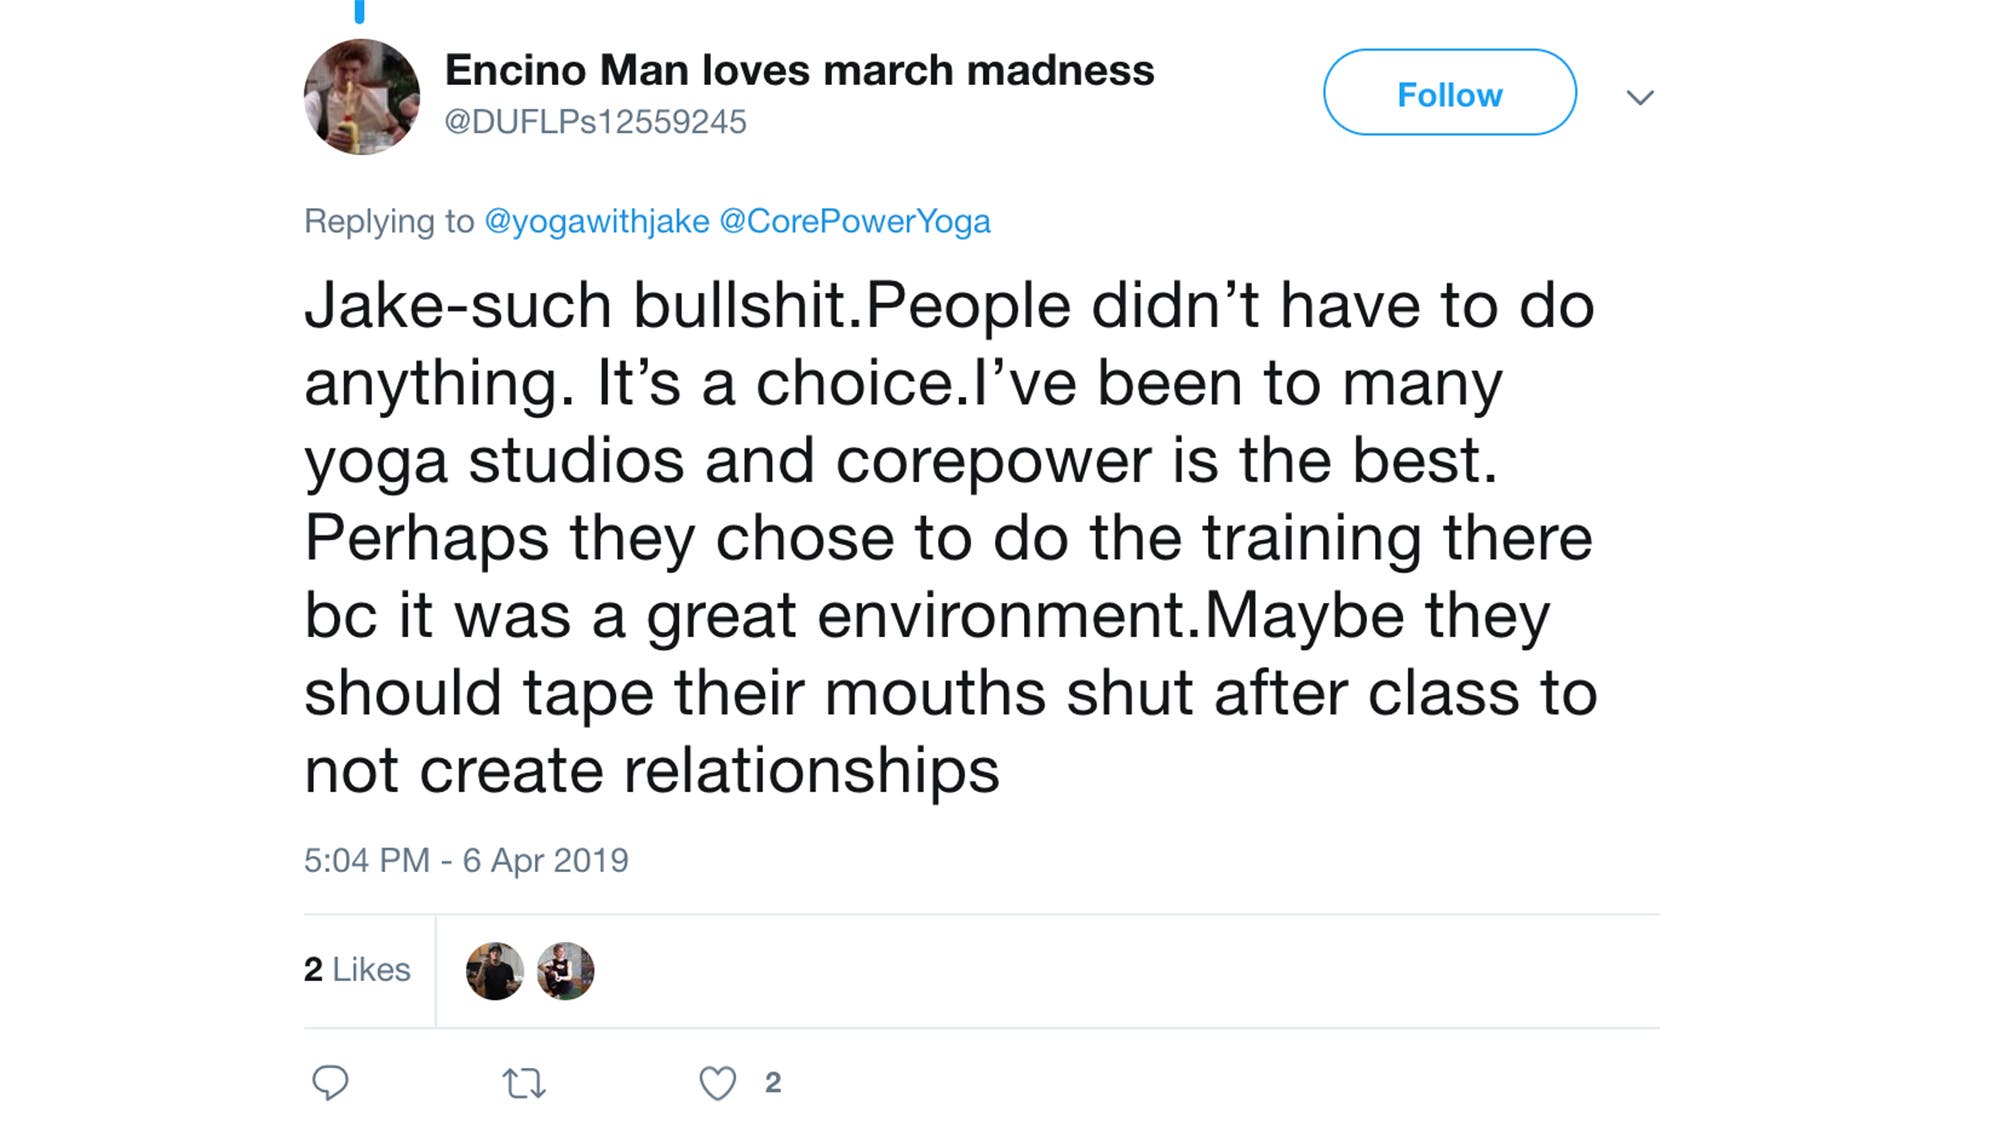Click the Replying to label
The height and width of the screenshot is (1125, 2000).
click(x=389, y=221)
